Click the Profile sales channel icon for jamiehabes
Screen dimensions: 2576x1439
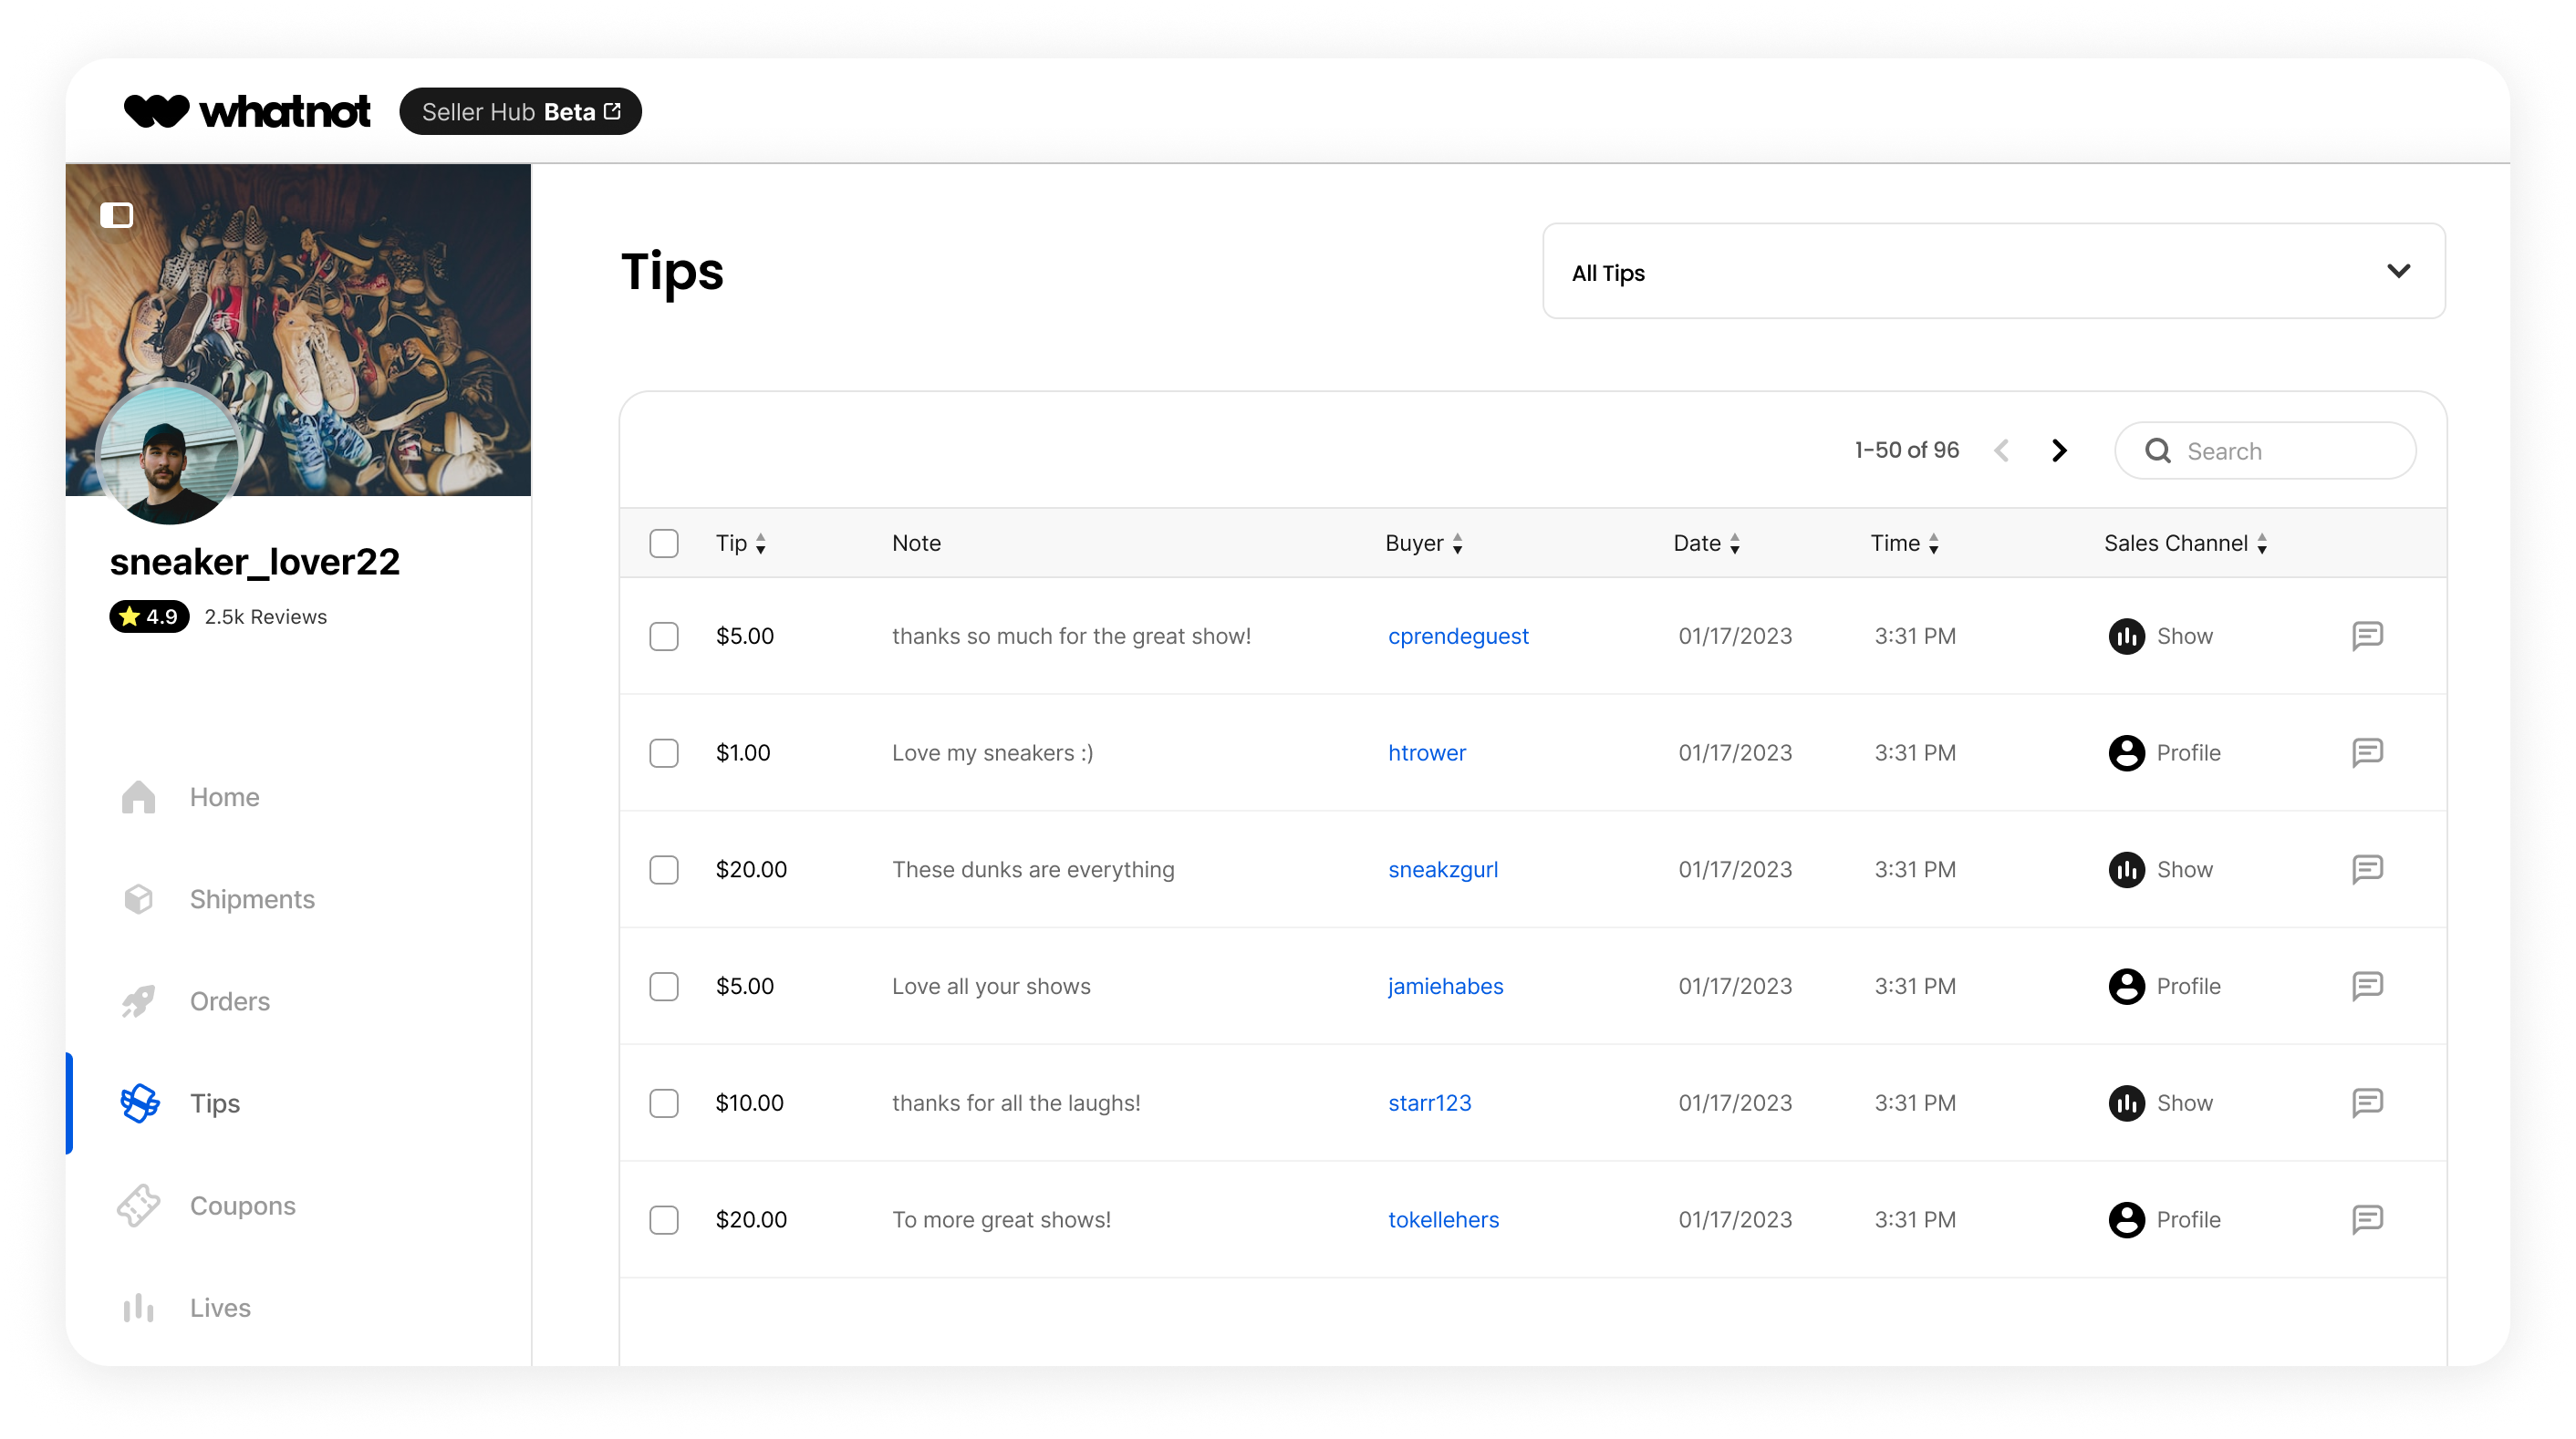[2123, 985]
